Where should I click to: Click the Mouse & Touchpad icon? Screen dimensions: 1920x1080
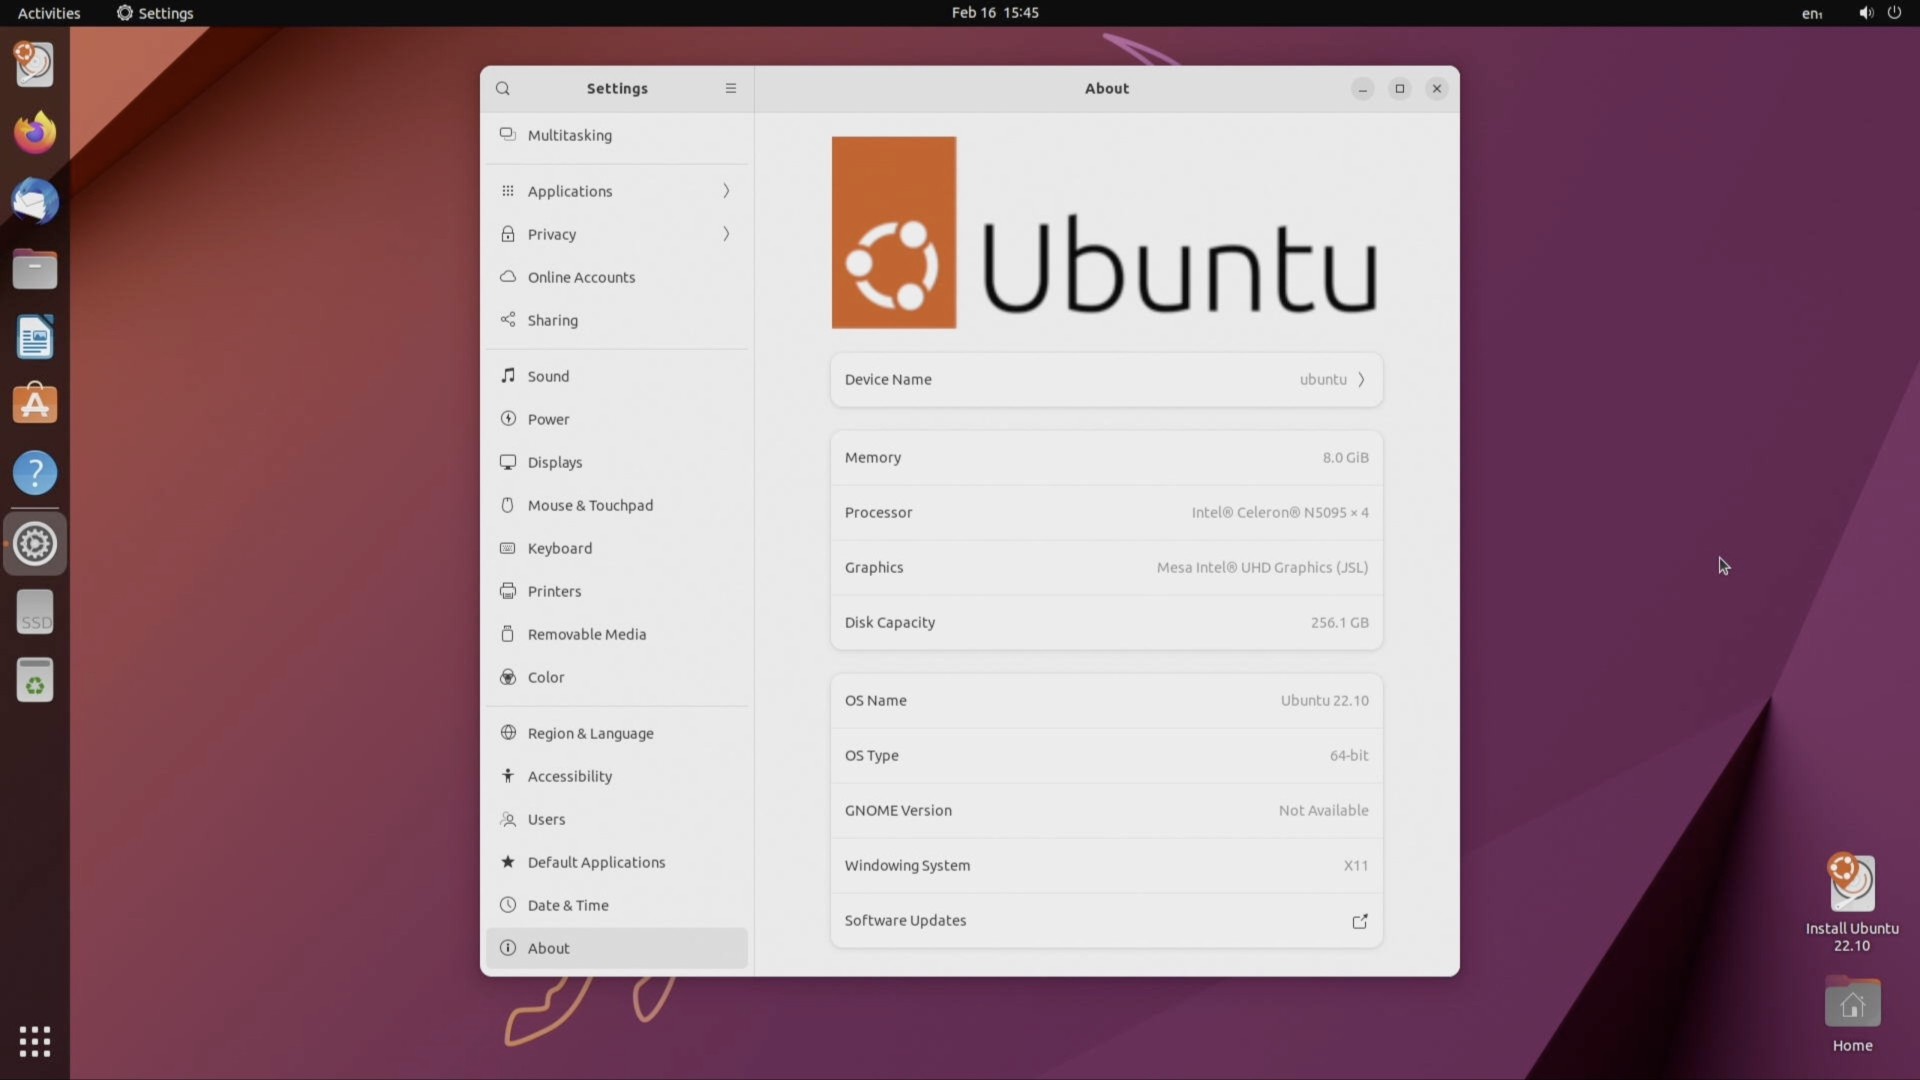pyautogui.click(x=508, y=505)
